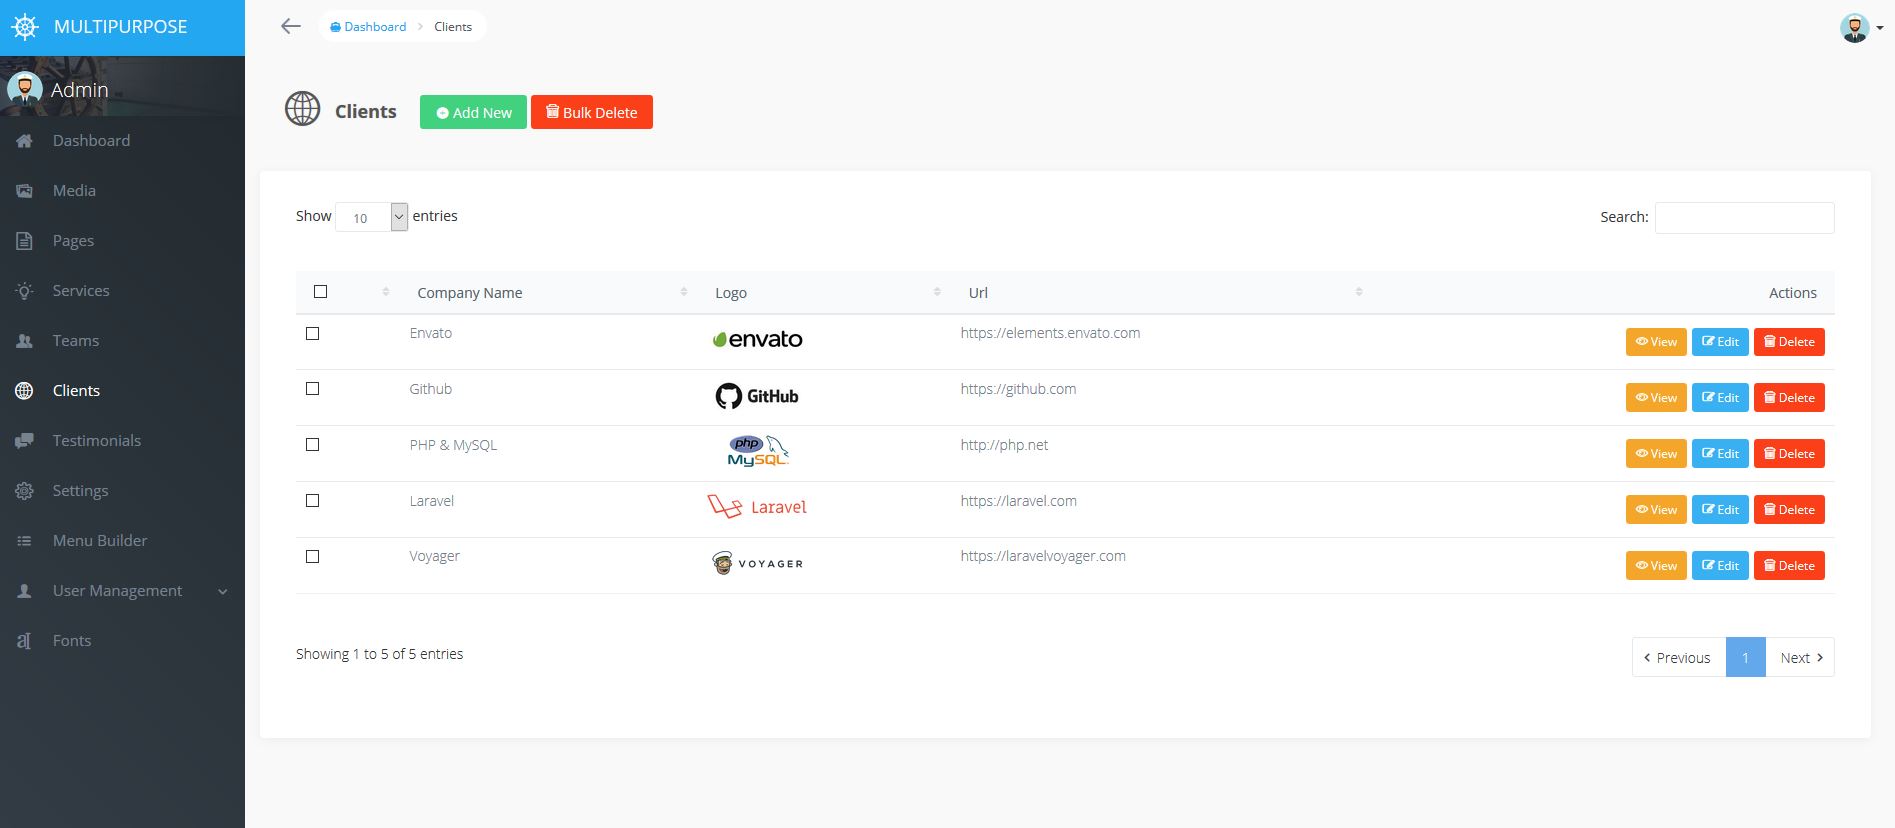Click the Media image icon in sidebar
Screen dimensions: 1895x828
coord(25,191)
